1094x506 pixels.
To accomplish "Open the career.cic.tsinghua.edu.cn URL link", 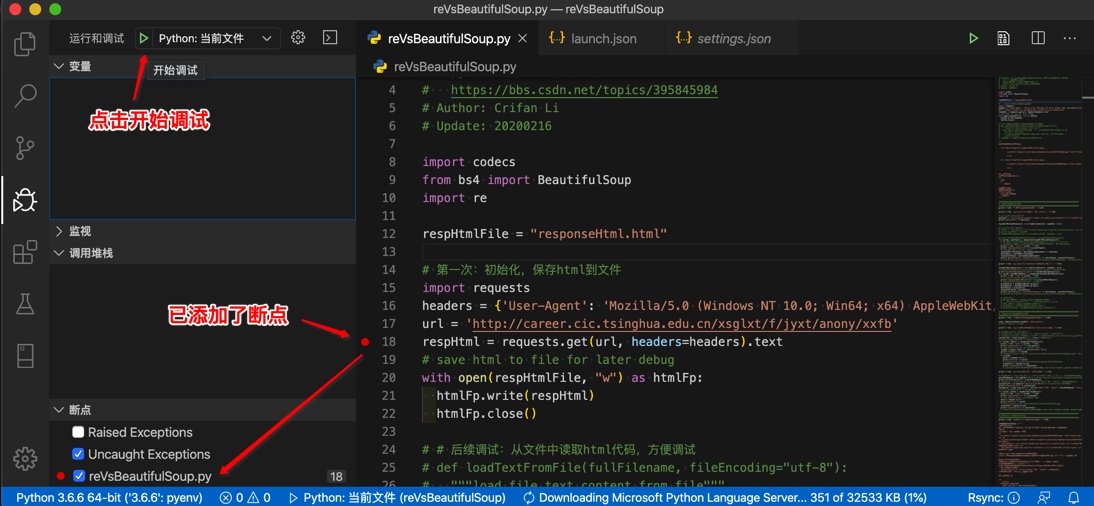I will coord(684,324).
